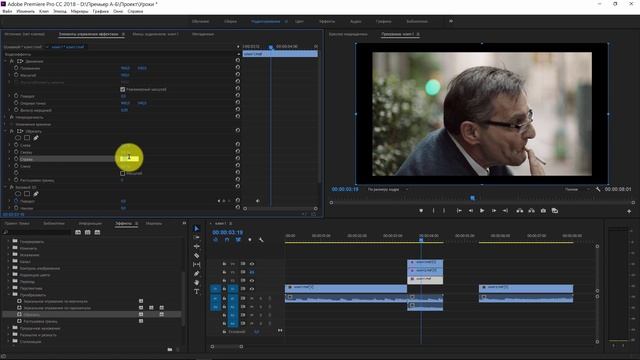640x360 pixels.
Task: Toggle animation stopwatch for Position
Action: pyautogui.click(x=16, y=68)
